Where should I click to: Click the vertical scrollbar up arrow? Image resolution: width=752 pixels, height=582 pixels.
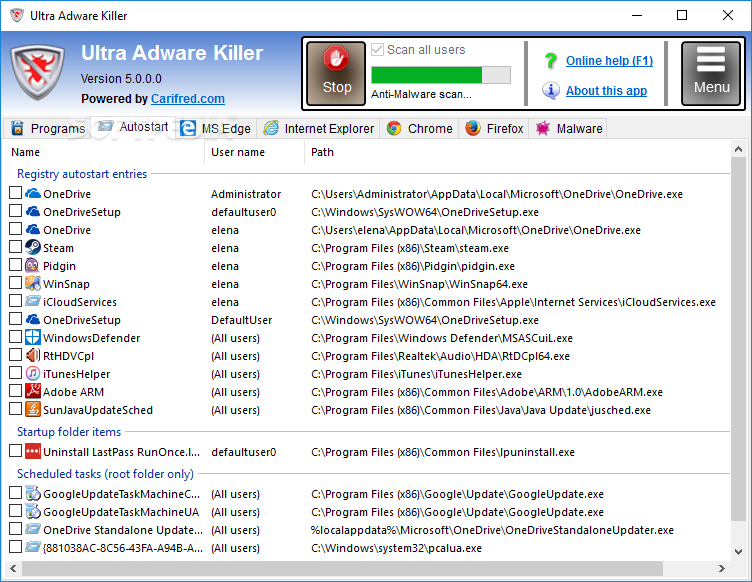(x=738, y=150)
